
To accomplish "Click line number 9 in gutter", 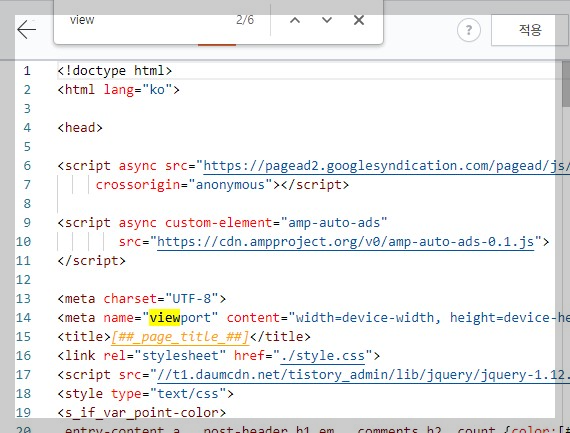I will [27, 222].
